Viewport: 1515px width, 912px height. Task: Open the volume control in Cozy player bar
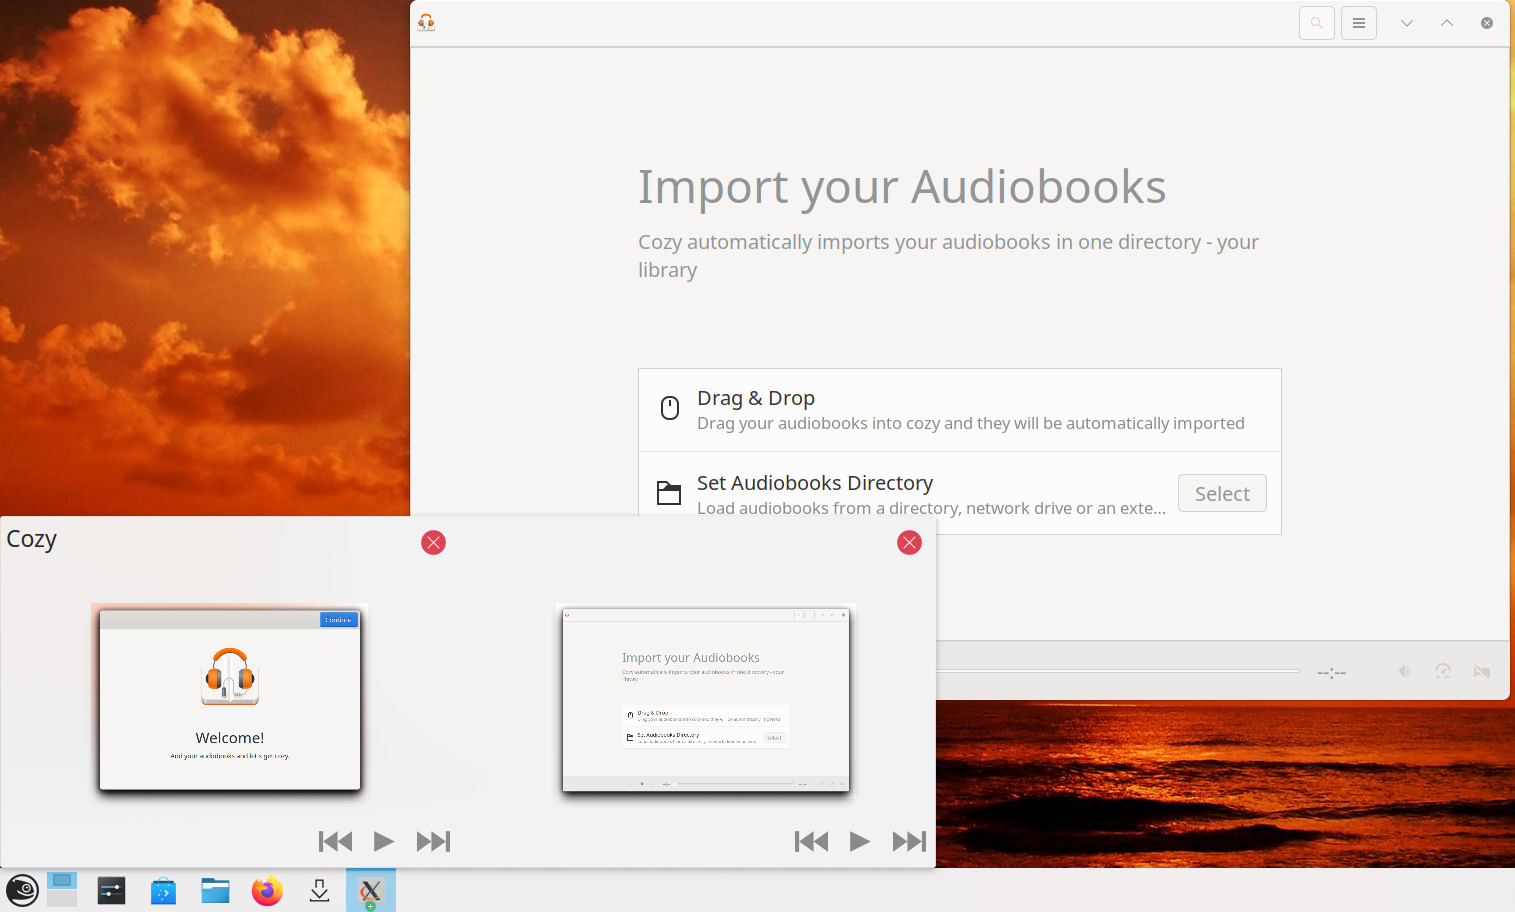pyautogui.click(x=1404, y=671)
